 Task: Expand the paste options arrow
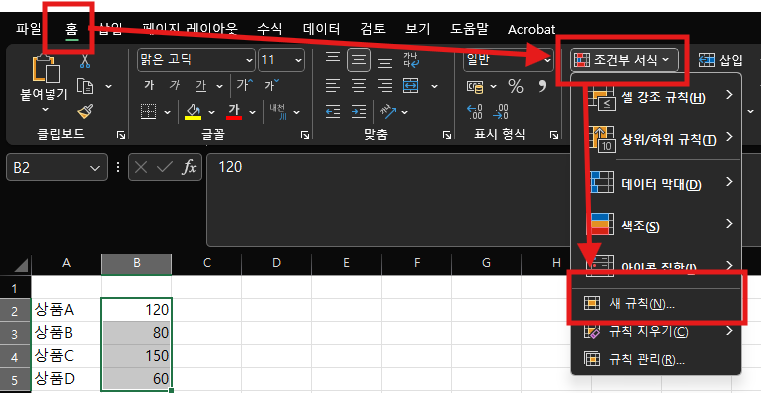pyautogui.click(x=46, y=110)
